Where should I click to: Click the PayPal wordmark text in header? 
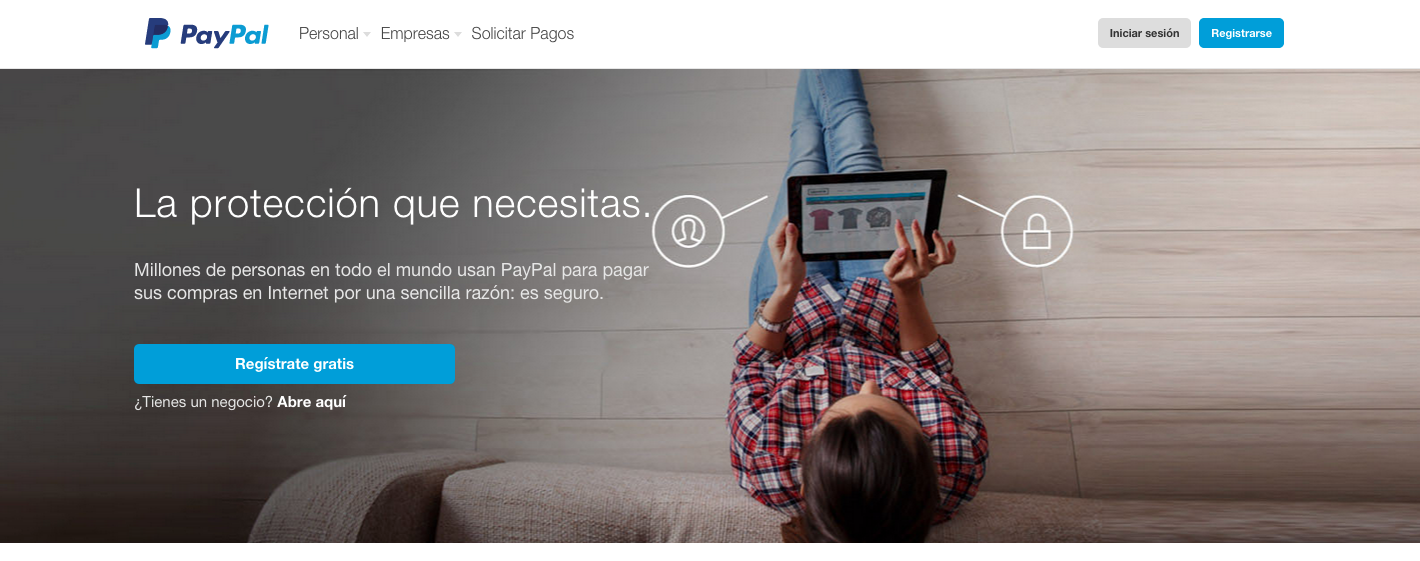pos(224,35)
